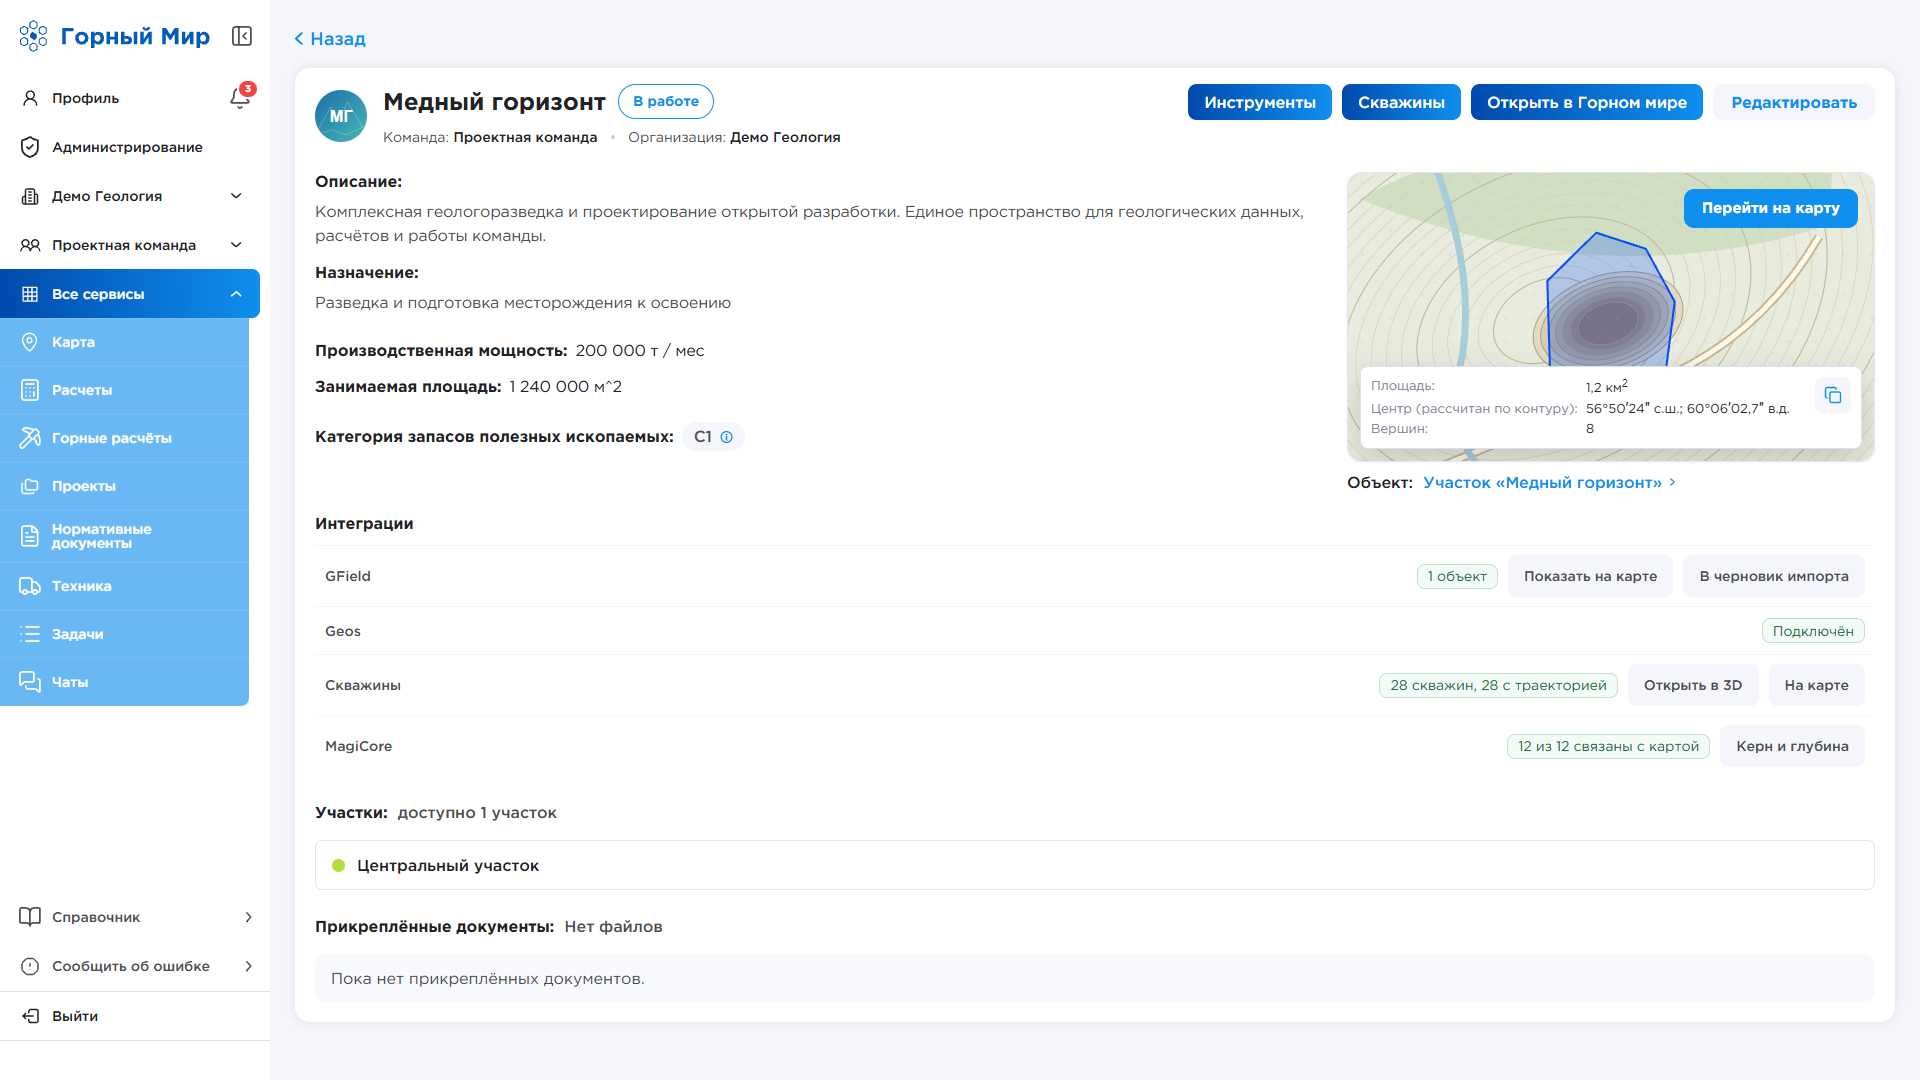This screenshot has height=1080, width=1920.
Task: Click the Инструменты button
Action: 1259,102
